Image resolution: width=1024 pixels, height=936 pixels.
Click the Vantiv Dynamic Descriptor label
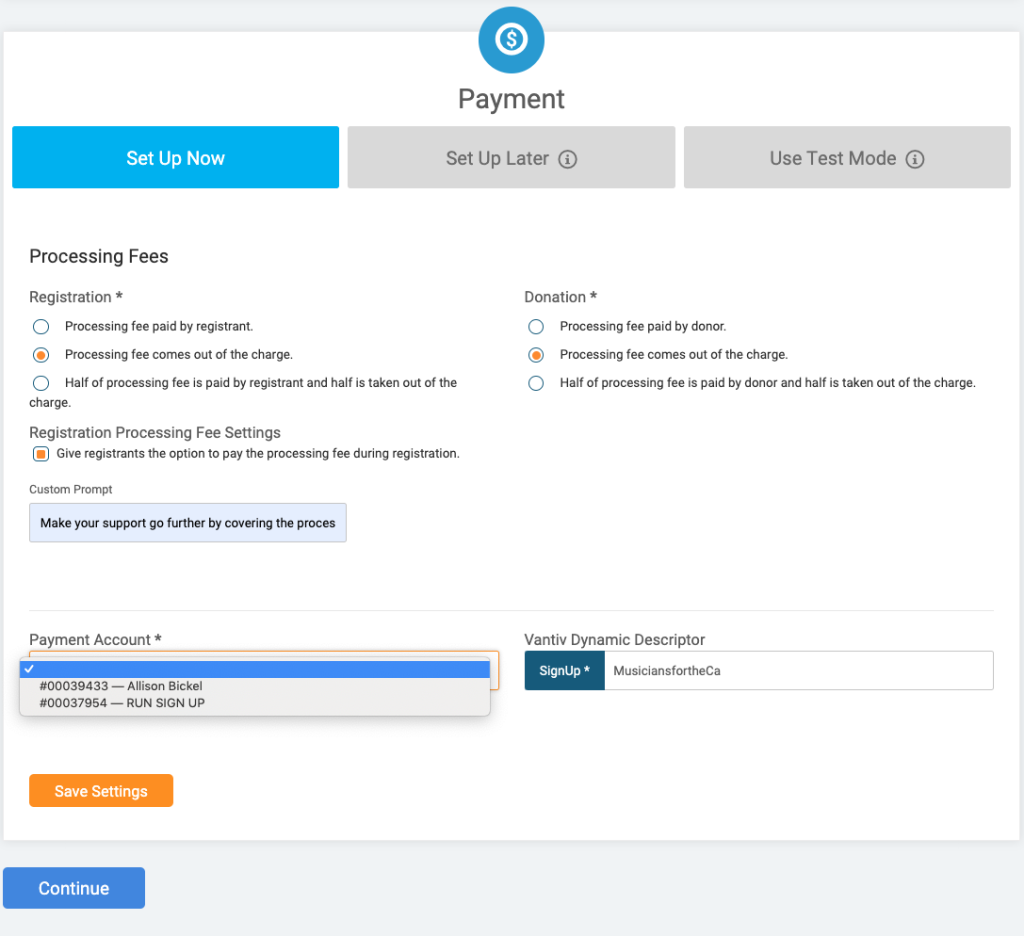pos(615,639)
